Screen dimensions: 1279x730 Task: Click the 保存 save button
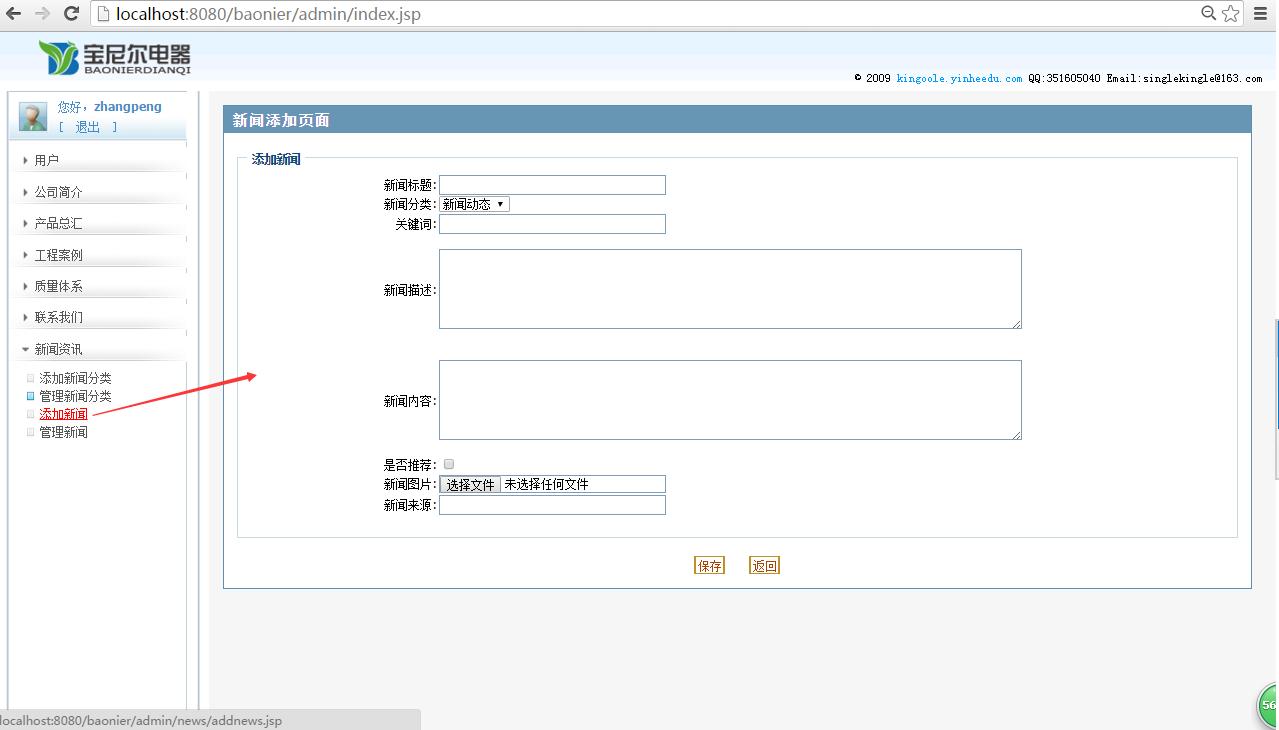pyautogui.click(x=709, y=565)
